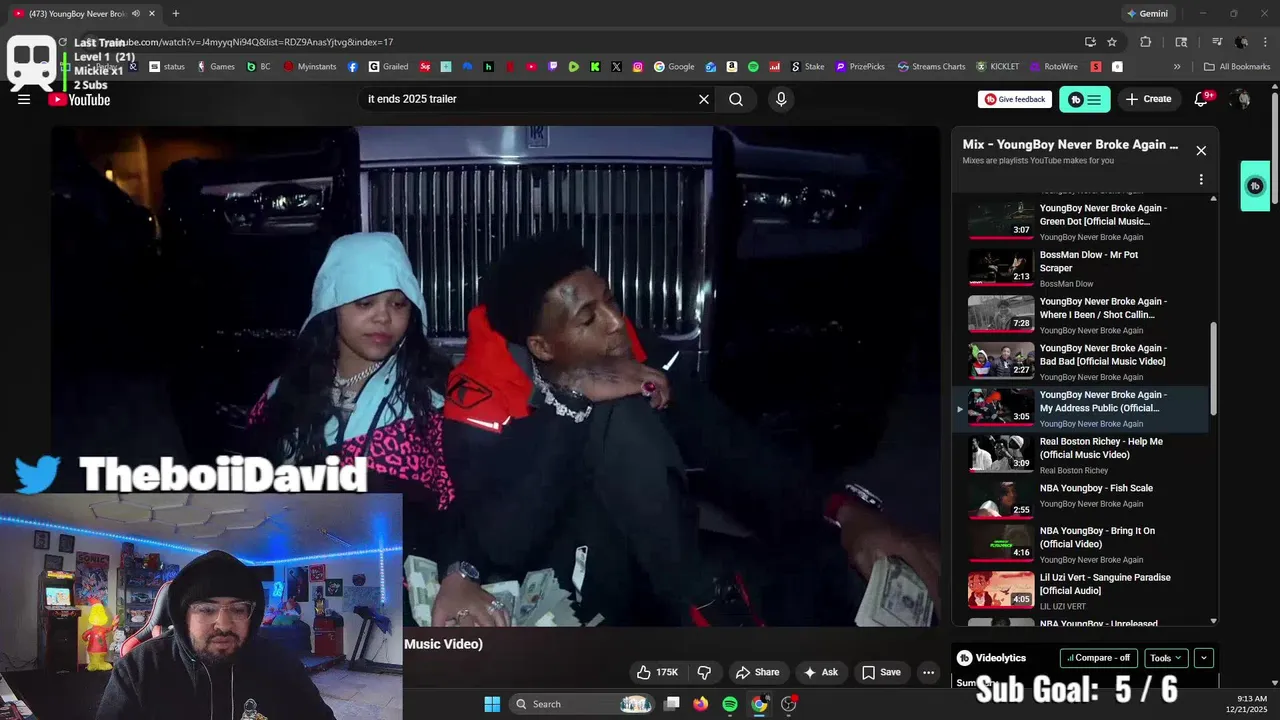Open Gemini in Chrome
The height and width of the screenshot is (720, 1280).
pos(1147,14)
